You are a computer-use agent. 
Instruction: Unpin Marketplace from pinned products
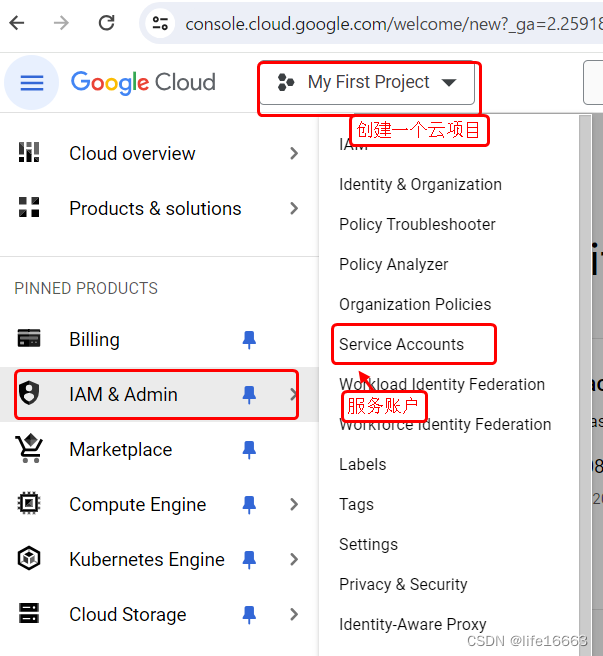(x=249, y=450)
